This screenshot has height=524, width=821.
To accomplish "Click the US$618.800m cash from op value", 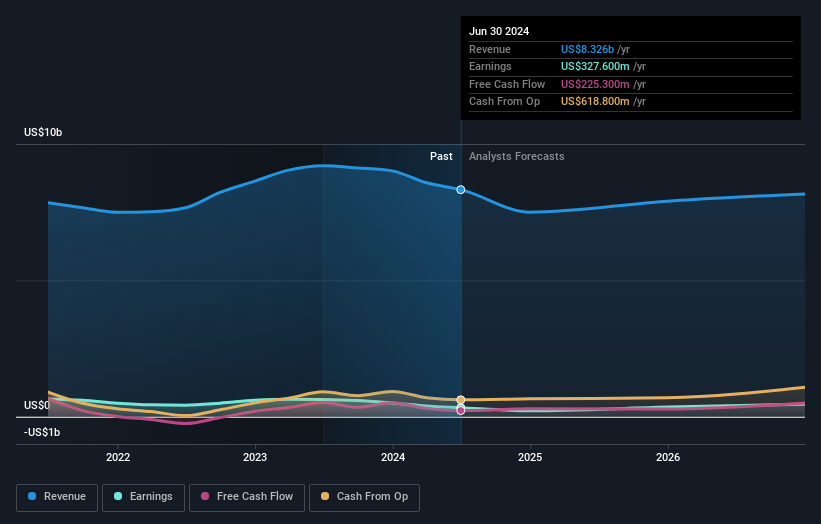I will 595,102.
